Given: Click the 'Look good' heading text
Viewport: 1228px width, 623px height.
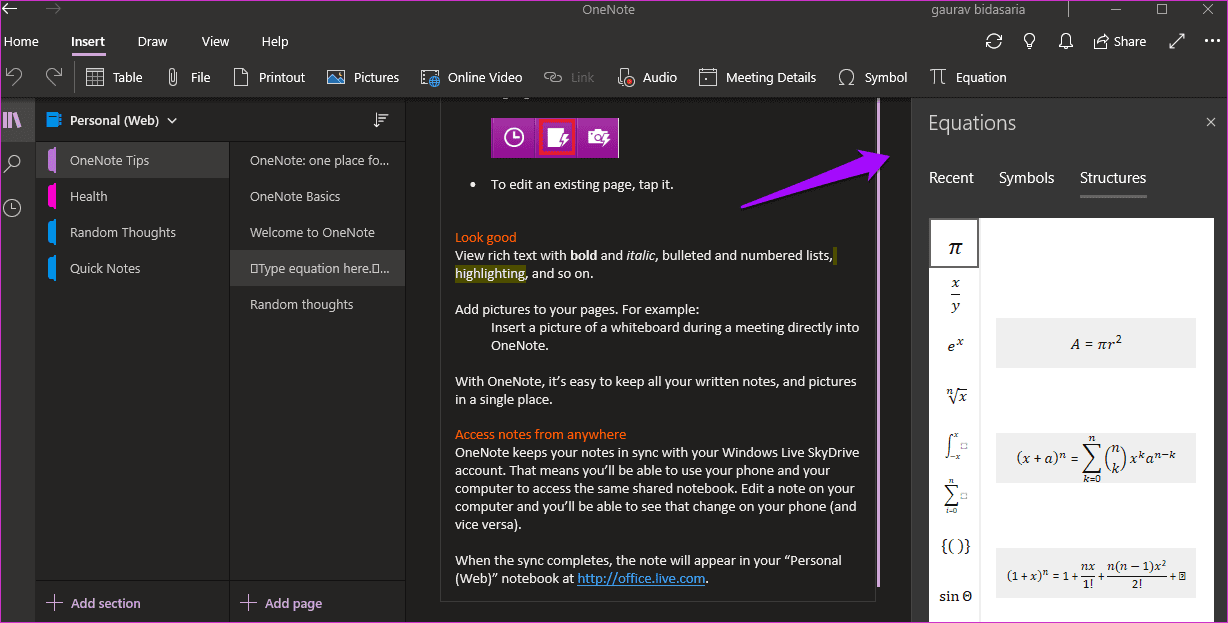Looking at the screenshot, I should (x=485, y=237).
